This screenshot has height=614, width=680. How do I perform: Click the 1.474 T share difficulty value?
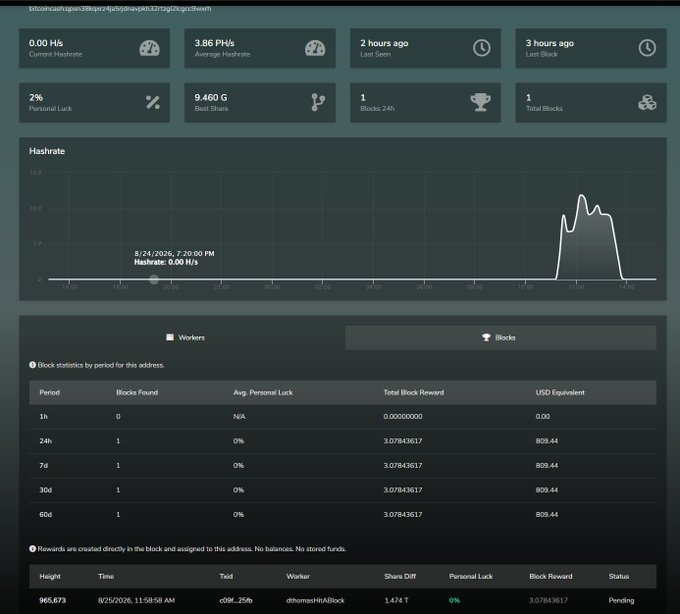pyautogui.click(x=396, y=601)
